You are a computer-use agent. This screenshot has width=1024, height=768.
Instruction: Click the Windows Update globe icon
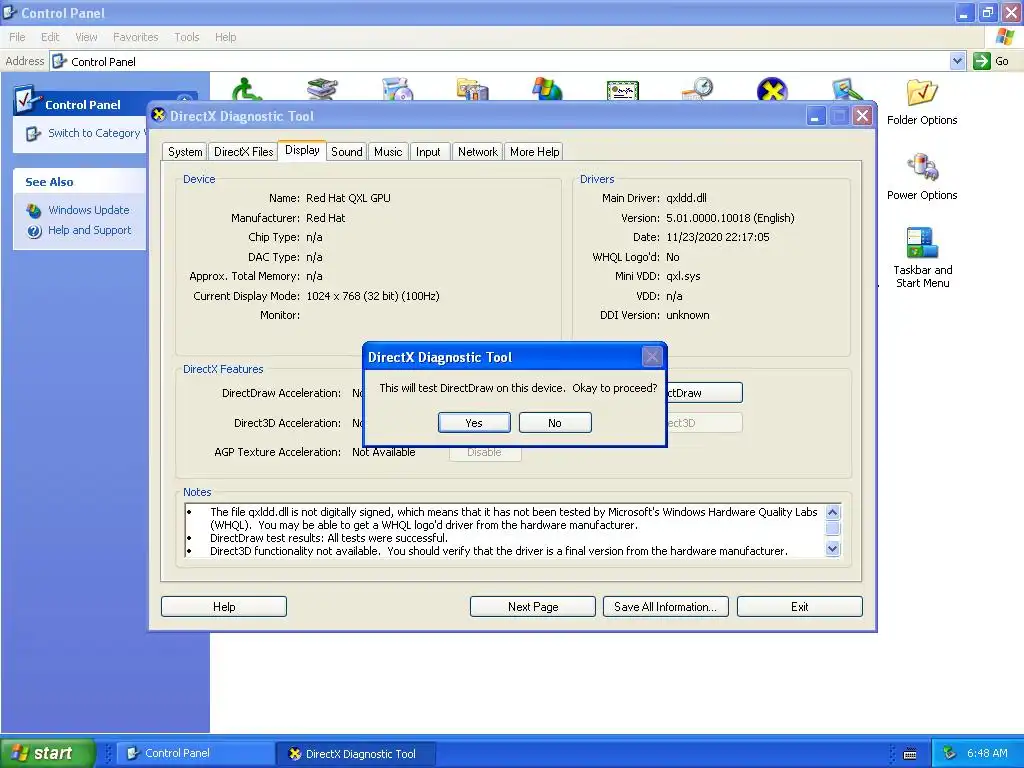34,210
